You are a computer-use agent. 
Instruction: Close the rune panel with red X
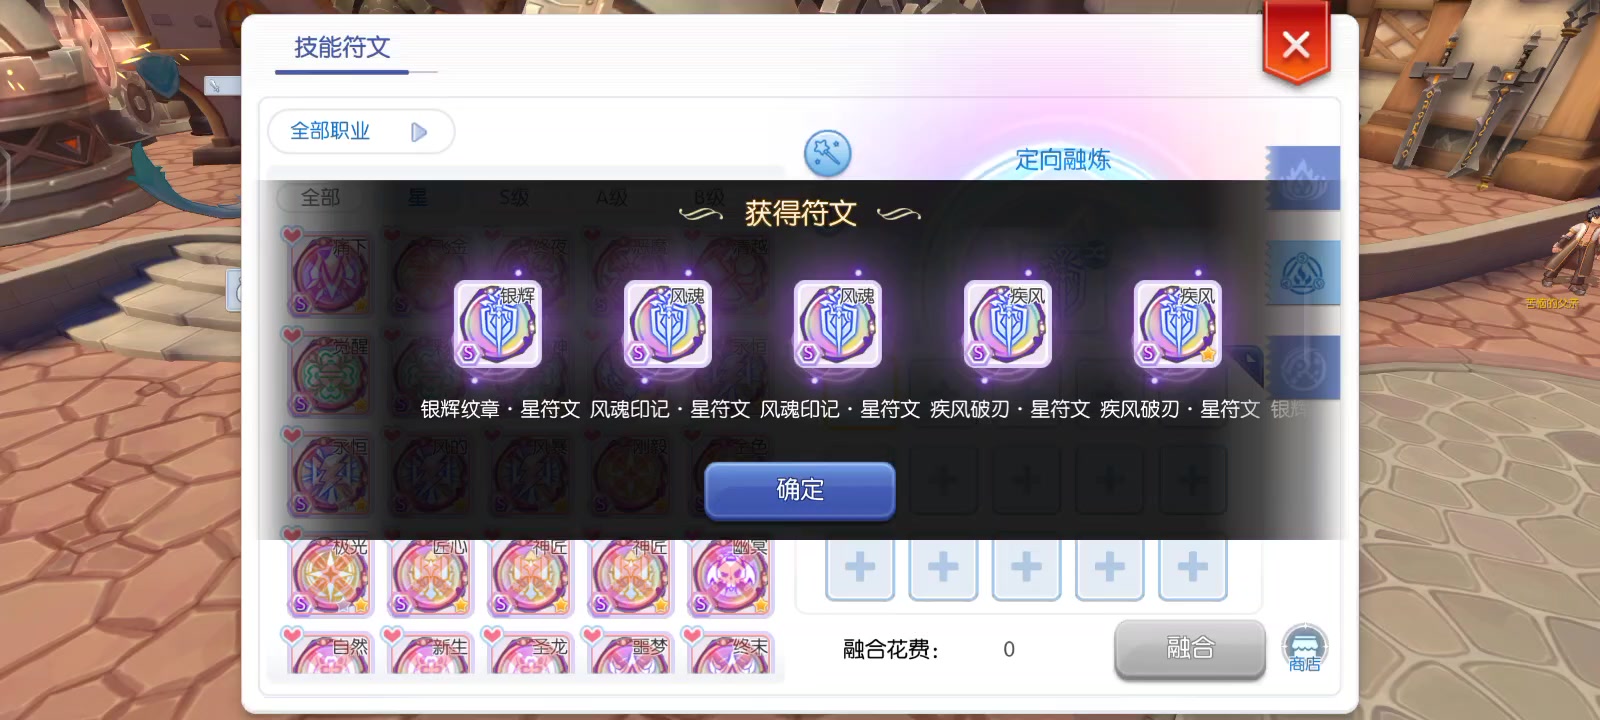tap(1296, 44)
